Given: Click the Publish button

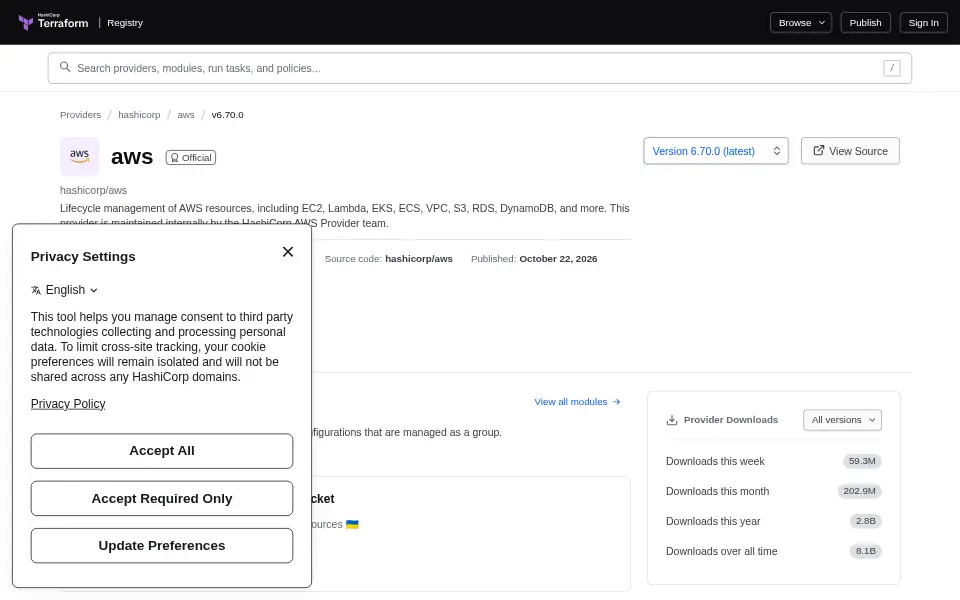Looking at the screenshot, I should (x=865, y=23).
